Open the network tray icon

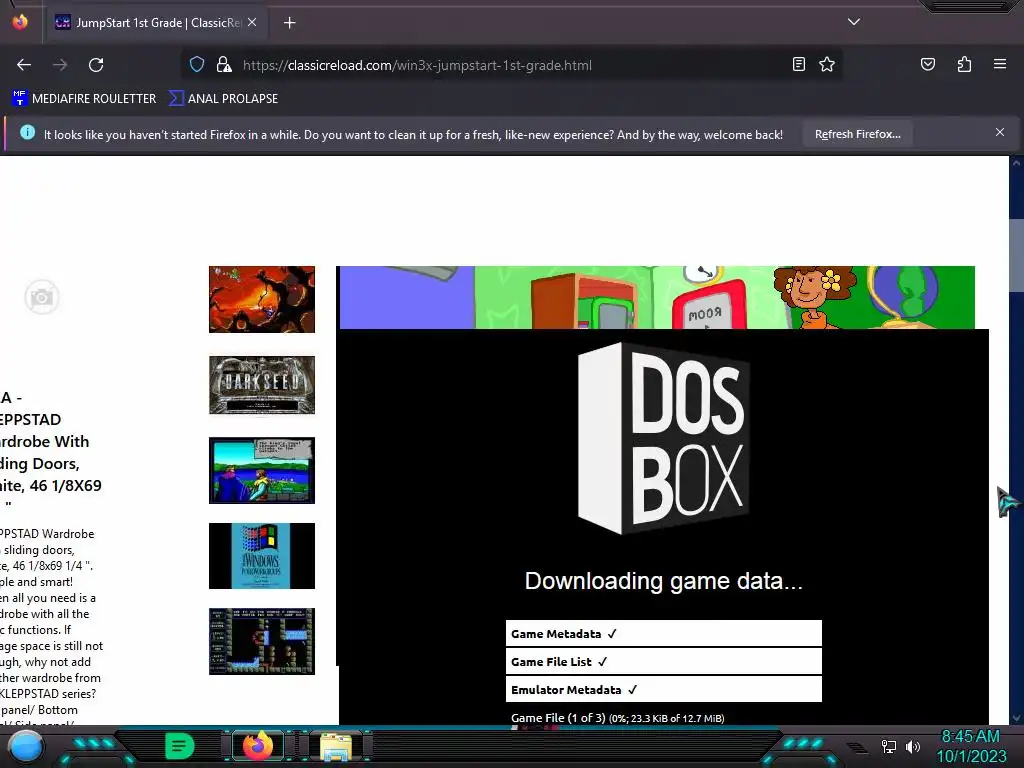pos(888,746)
